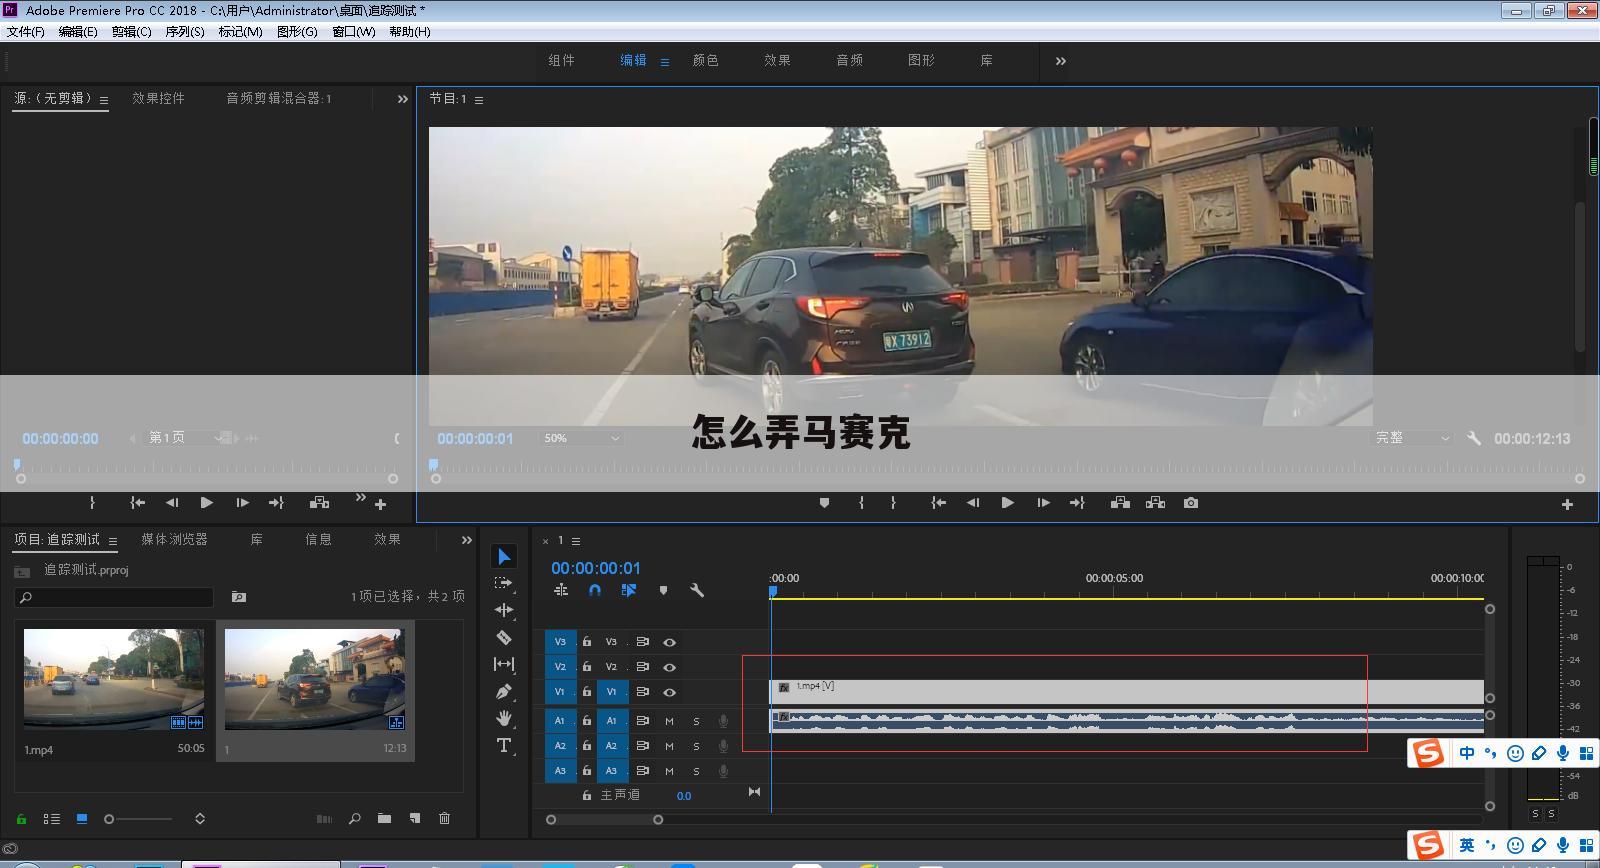The width and height of the screenshot is (1600, 868).
Task: Expand source panel group overflow chevrons
Action: point(402,99)
